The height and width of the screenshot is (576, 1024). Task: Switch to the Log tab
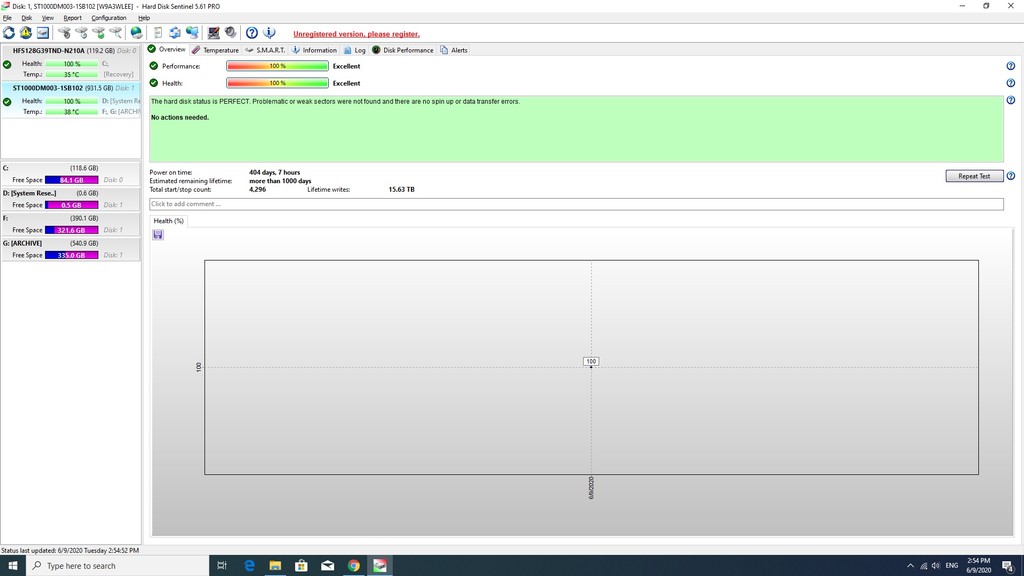355,50
